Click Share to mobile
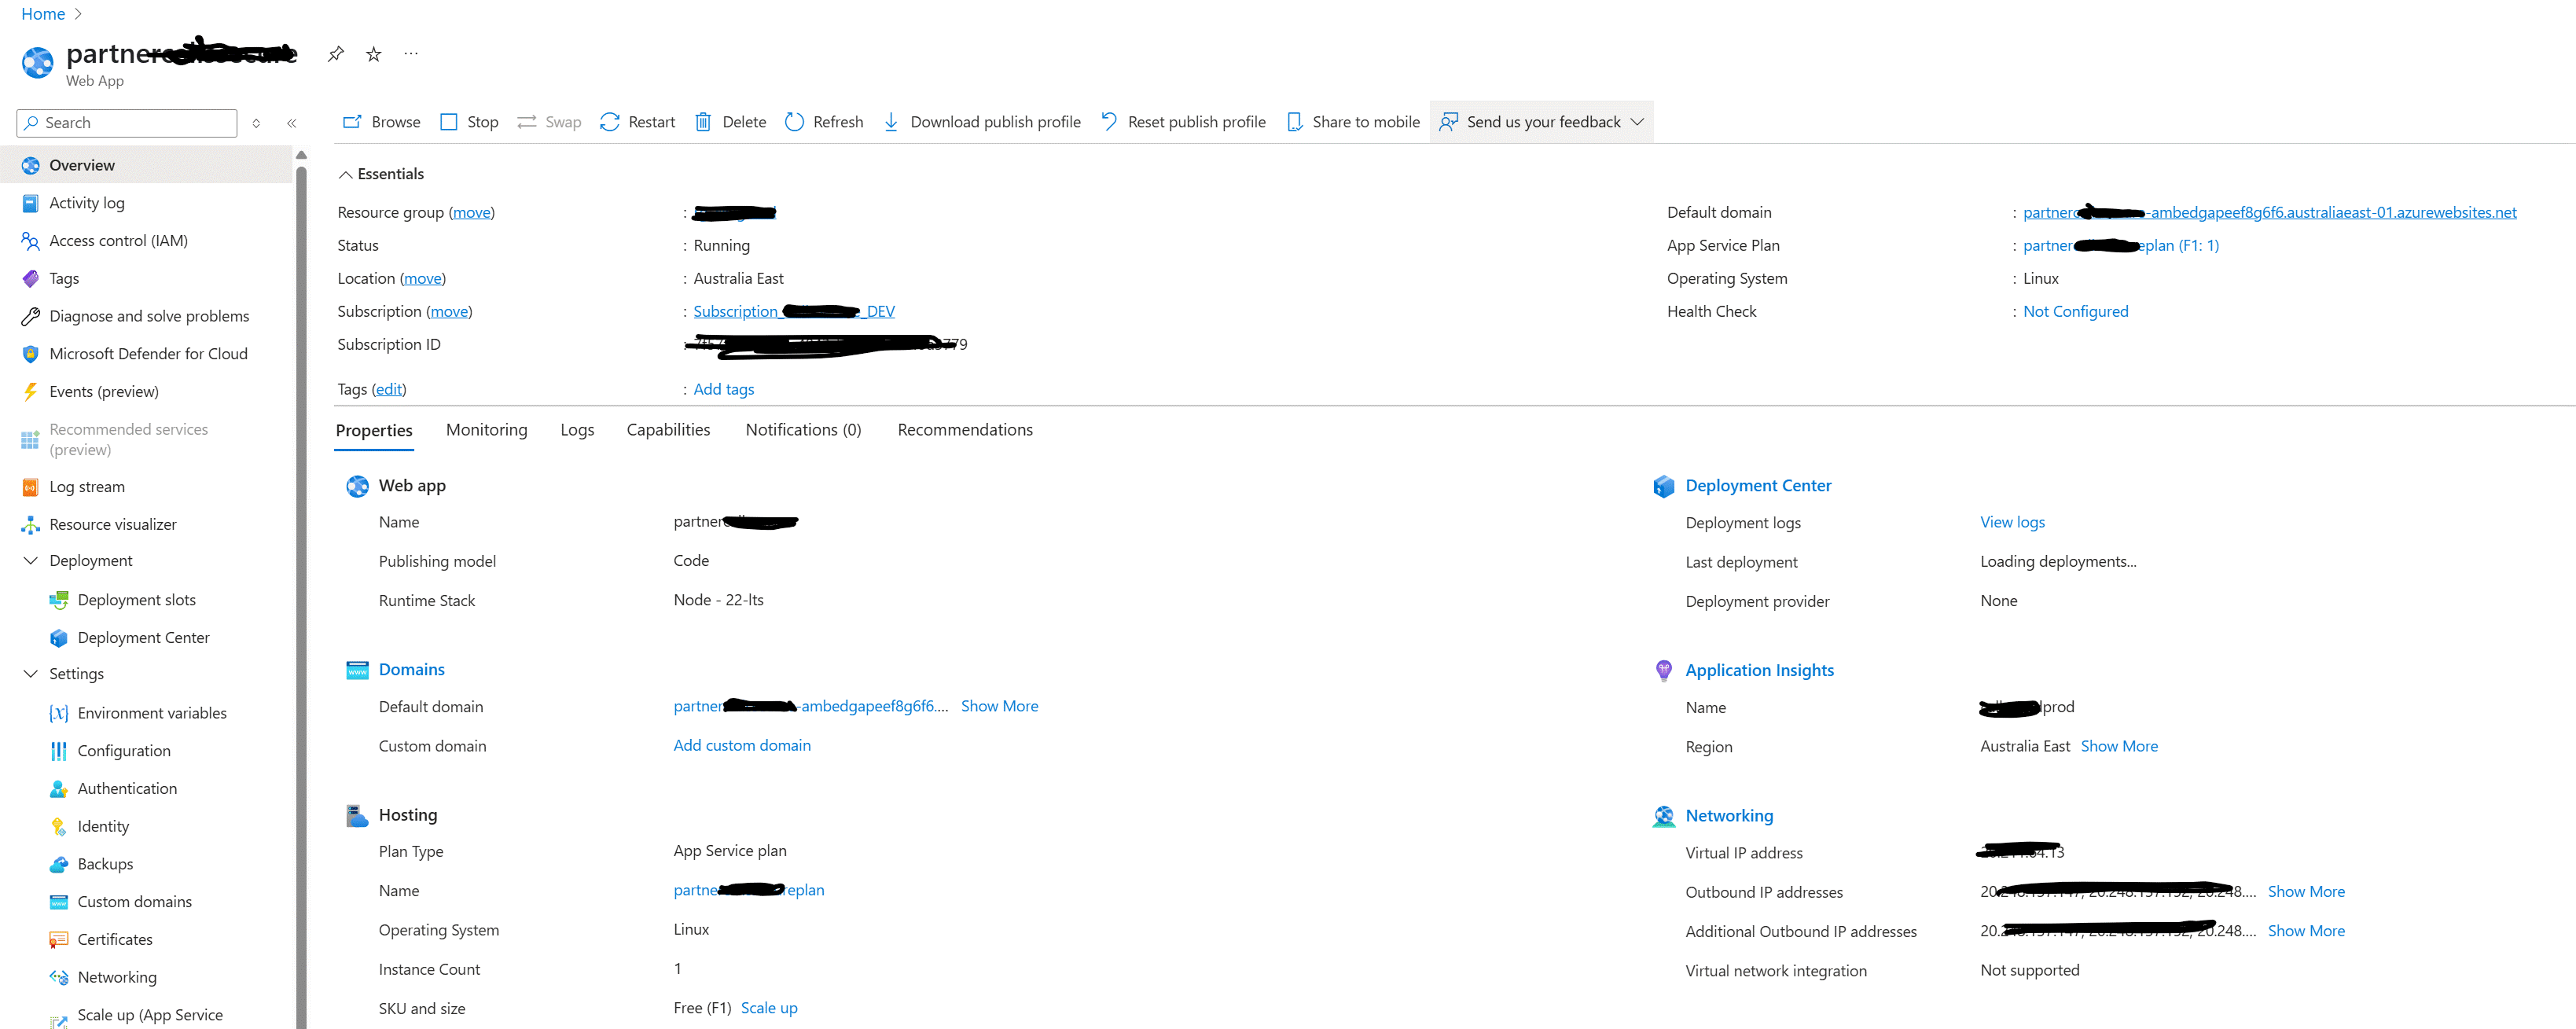The height and width of the screenshot is (1029, 2576). 1353,122
